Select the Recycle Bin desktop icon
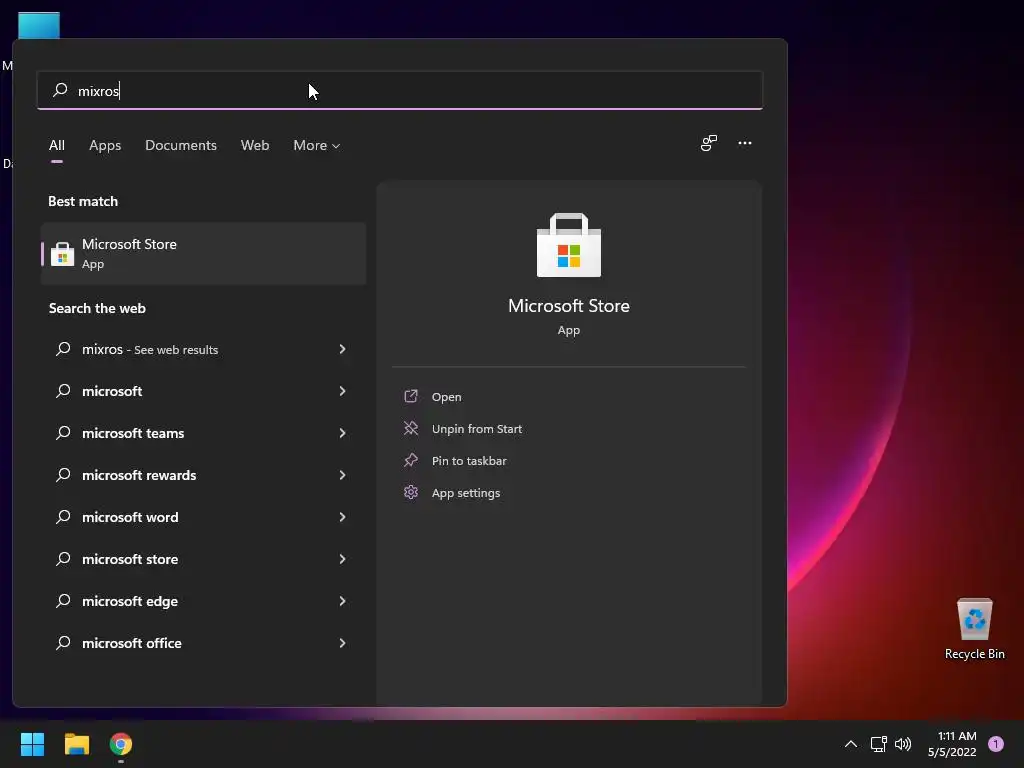Screen dimensions: 1024x768 pyautogui.click(x=974, y=628)
